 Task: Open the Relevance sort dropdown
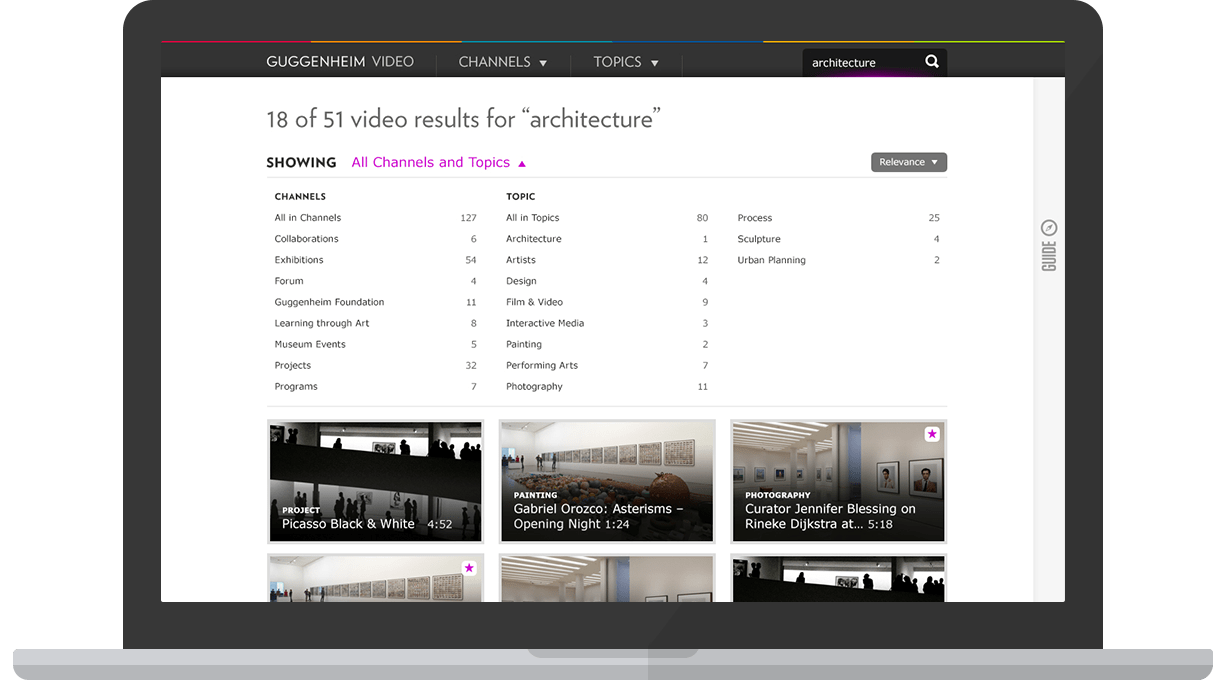908,161
